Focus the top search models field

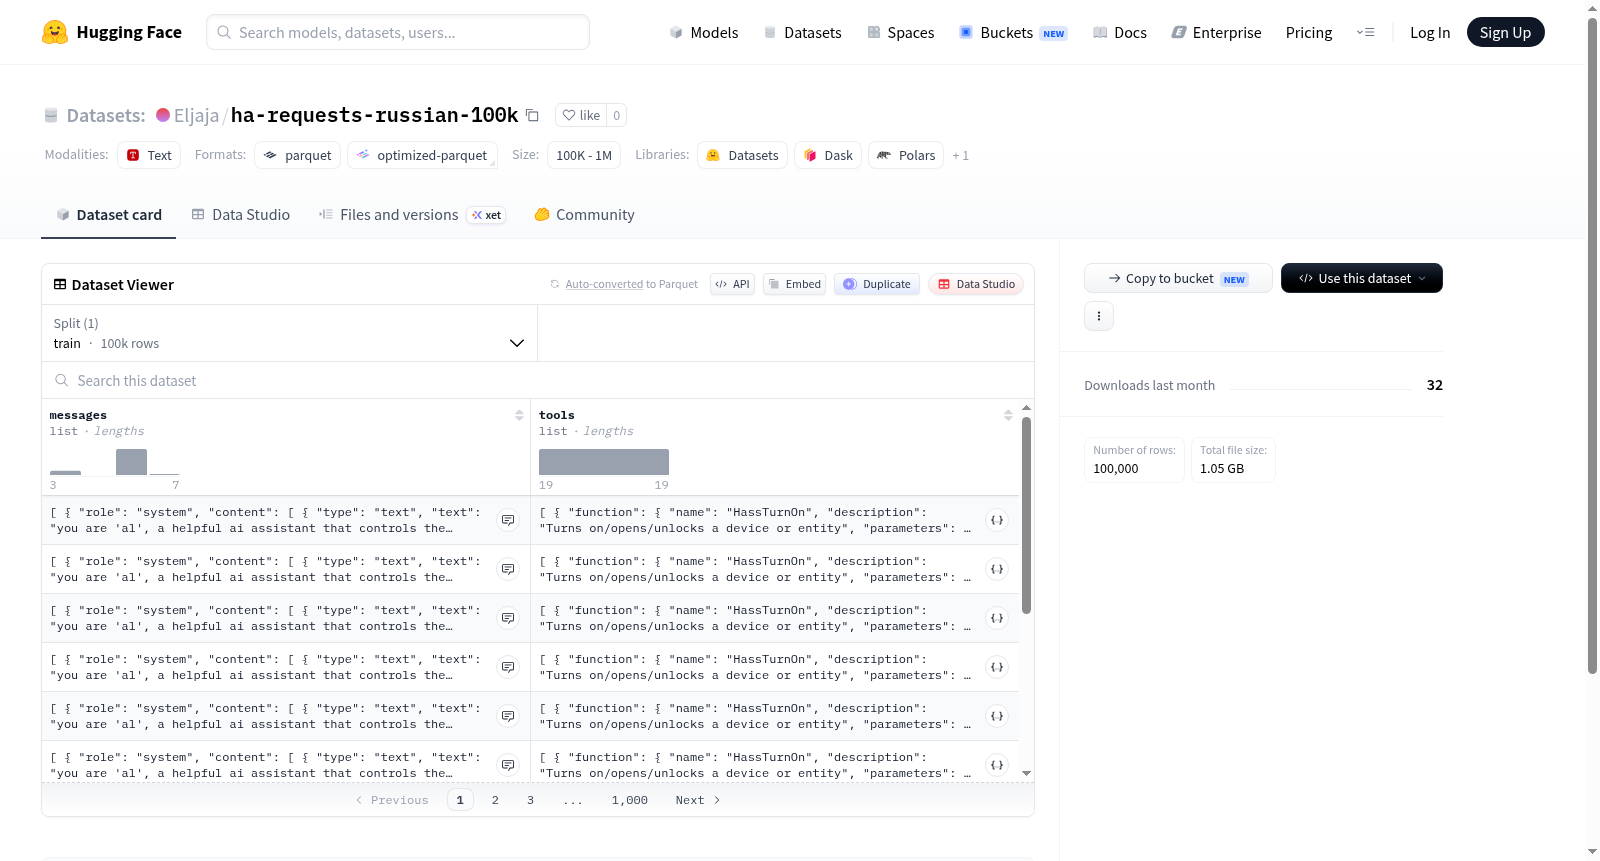coord(398,32)
